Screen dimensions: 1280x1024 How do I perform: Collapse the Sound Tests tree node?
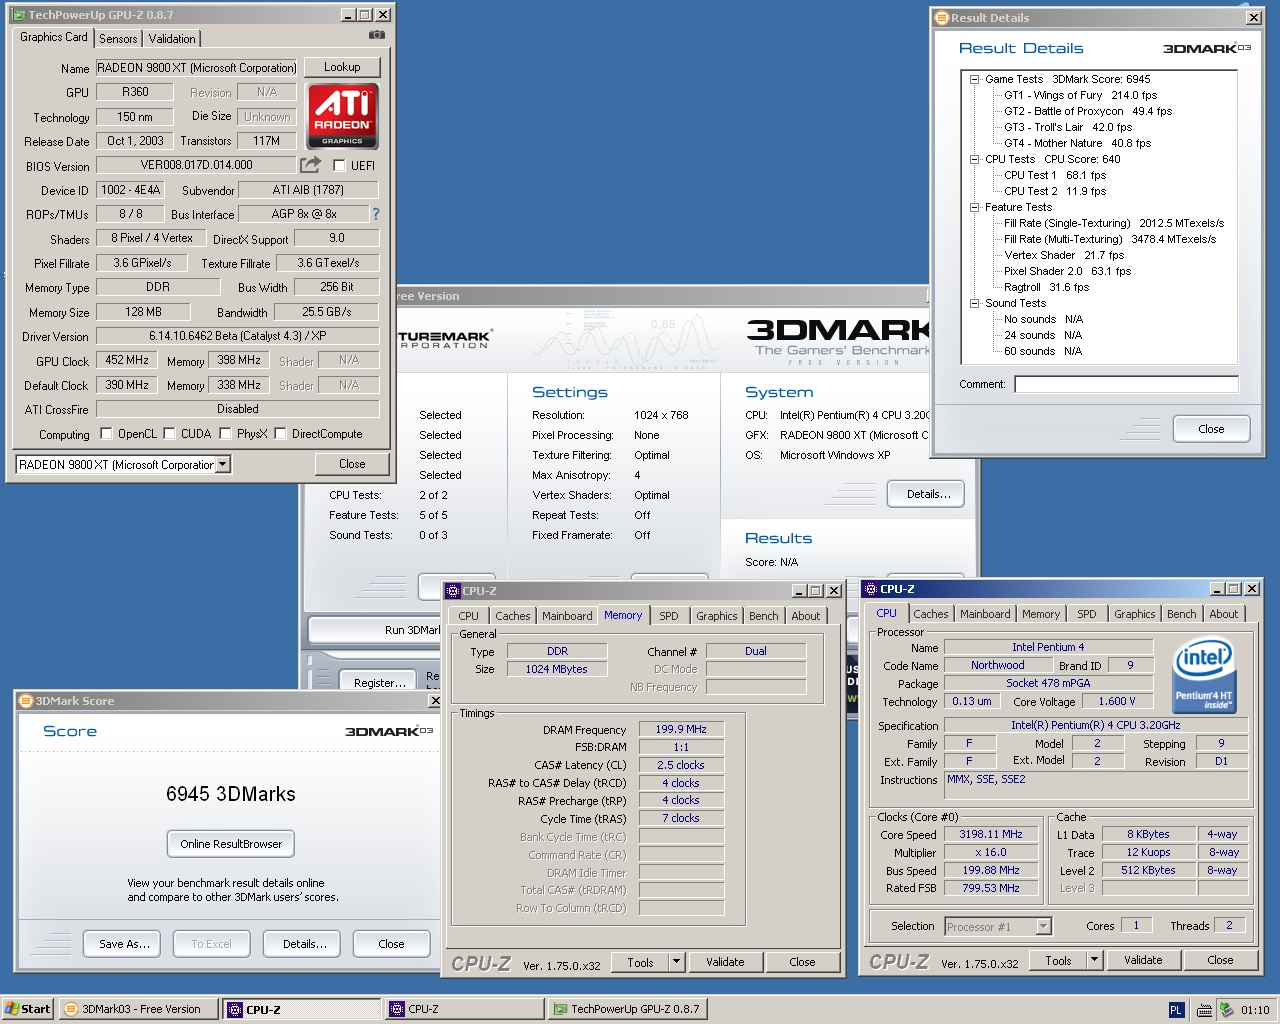click(974, 303)
